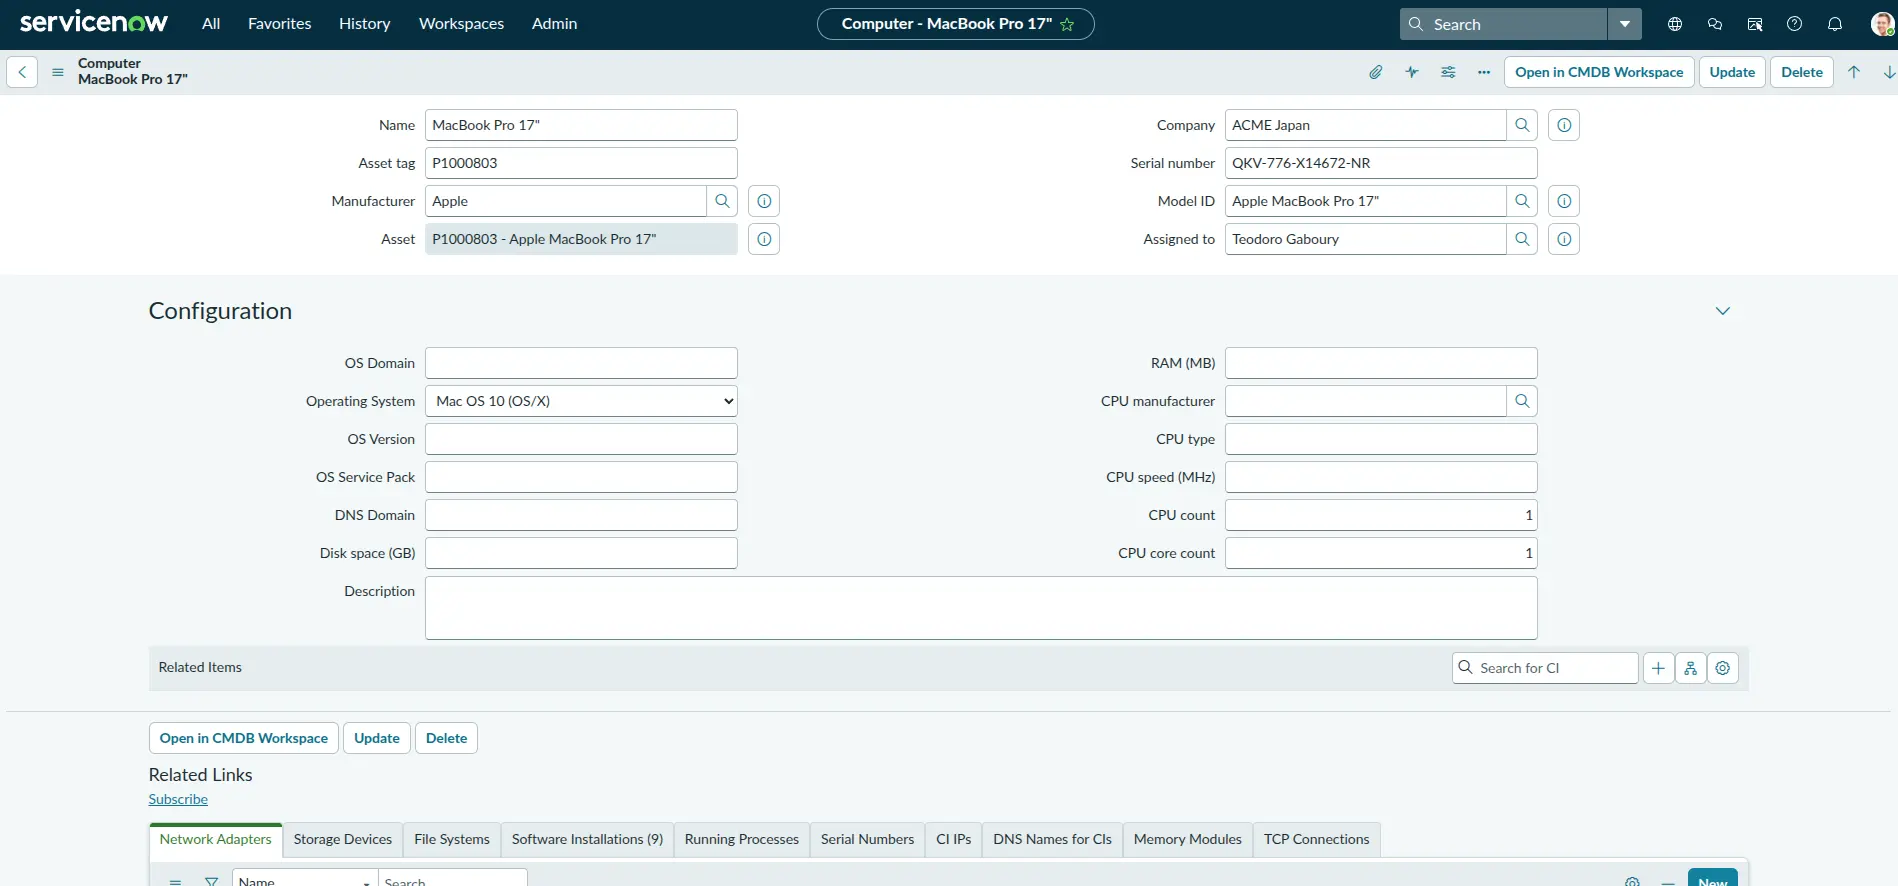Click bottom Open in CMDB Workspace button
The image size is (1898, 886).
244,738
